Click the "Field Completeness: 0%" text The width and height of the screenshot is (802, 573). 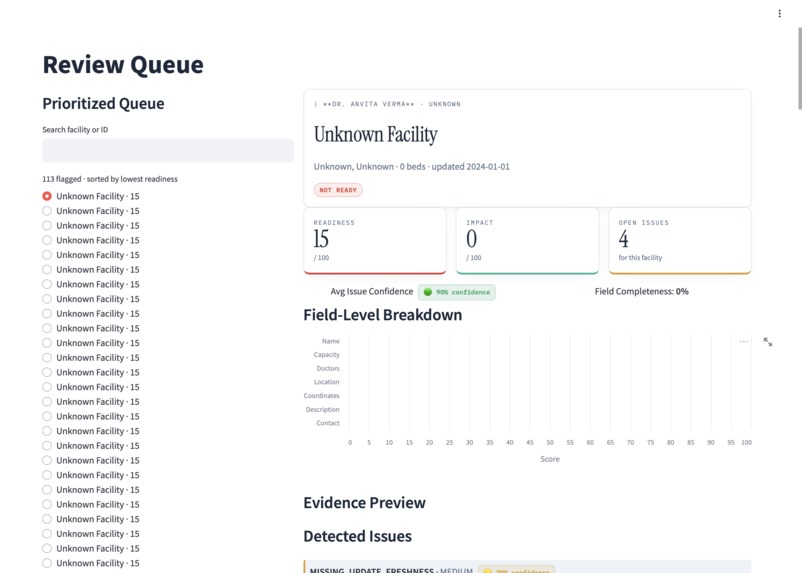coord(641,292)
